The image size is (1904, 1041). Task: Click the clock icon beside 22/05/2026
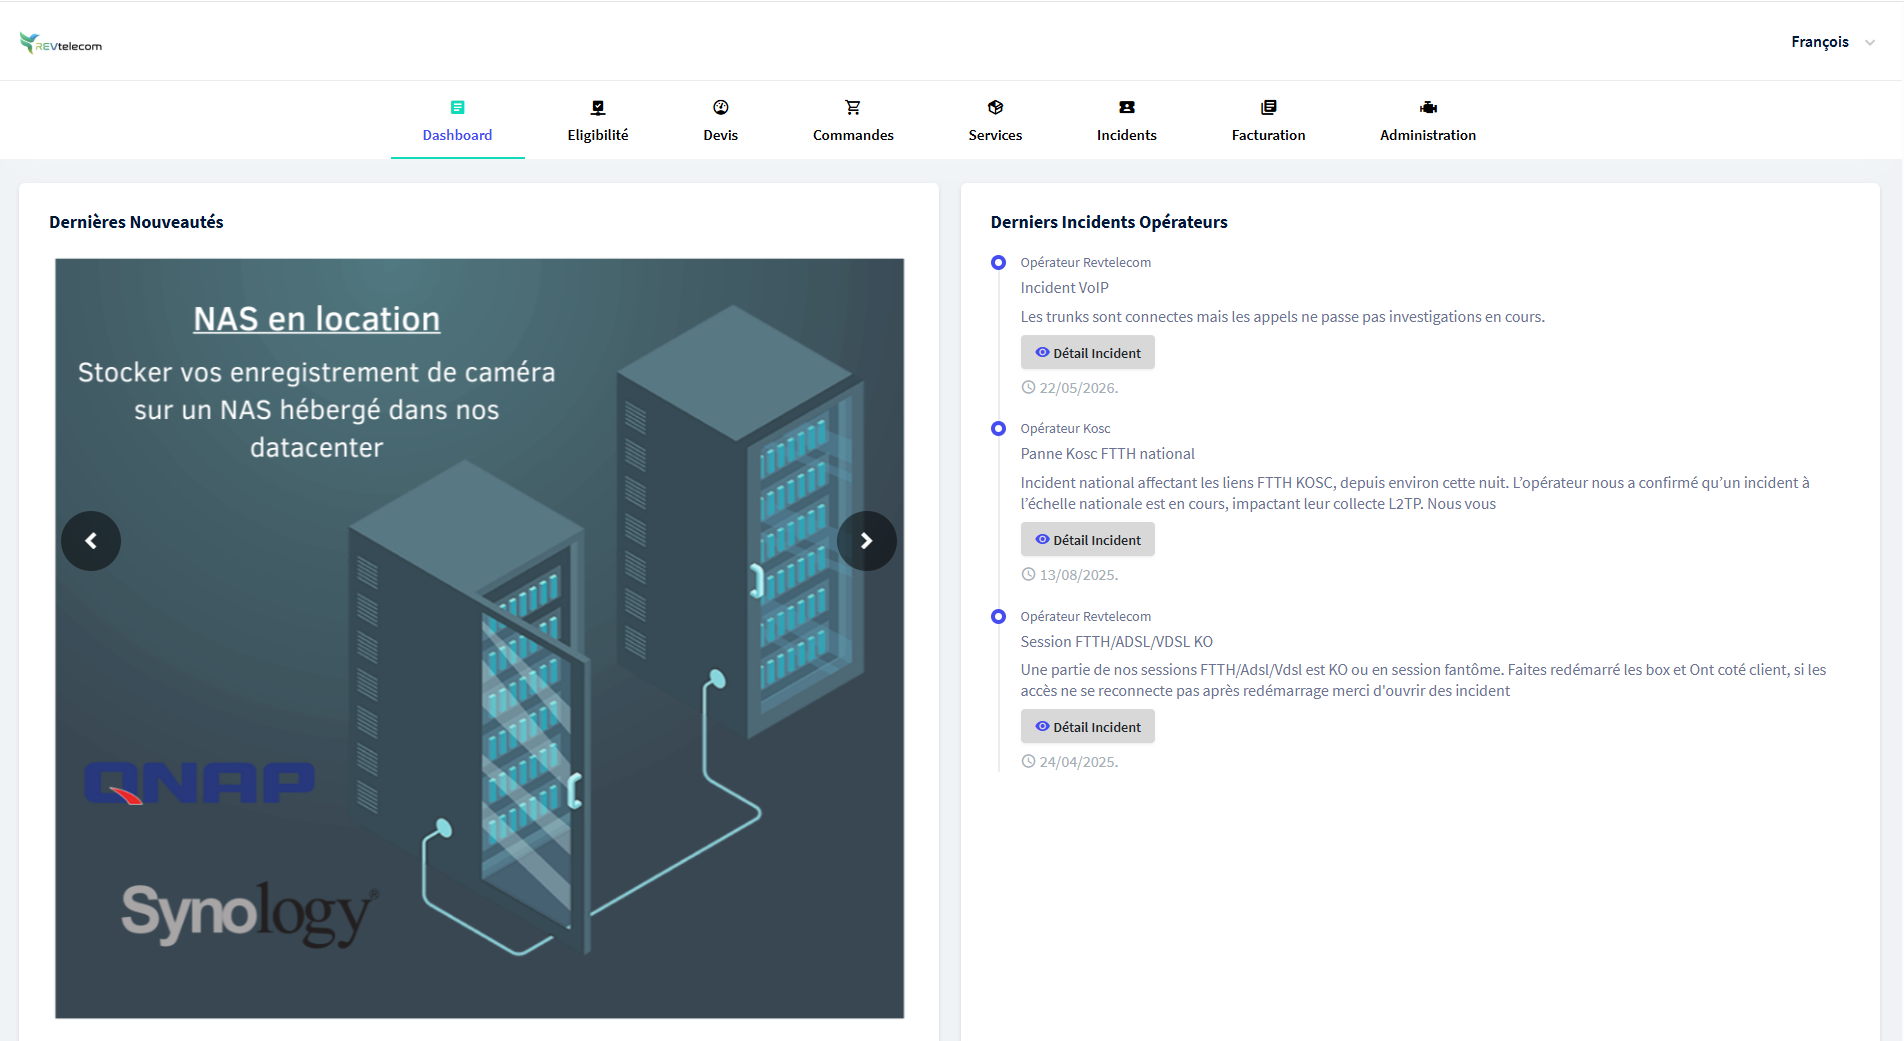1028,387
